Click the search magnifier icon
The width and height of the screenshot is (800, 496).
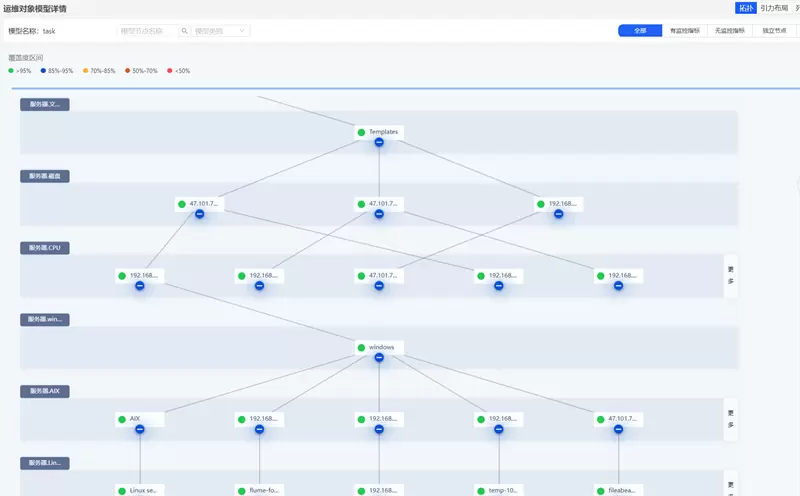click(185, 31)
